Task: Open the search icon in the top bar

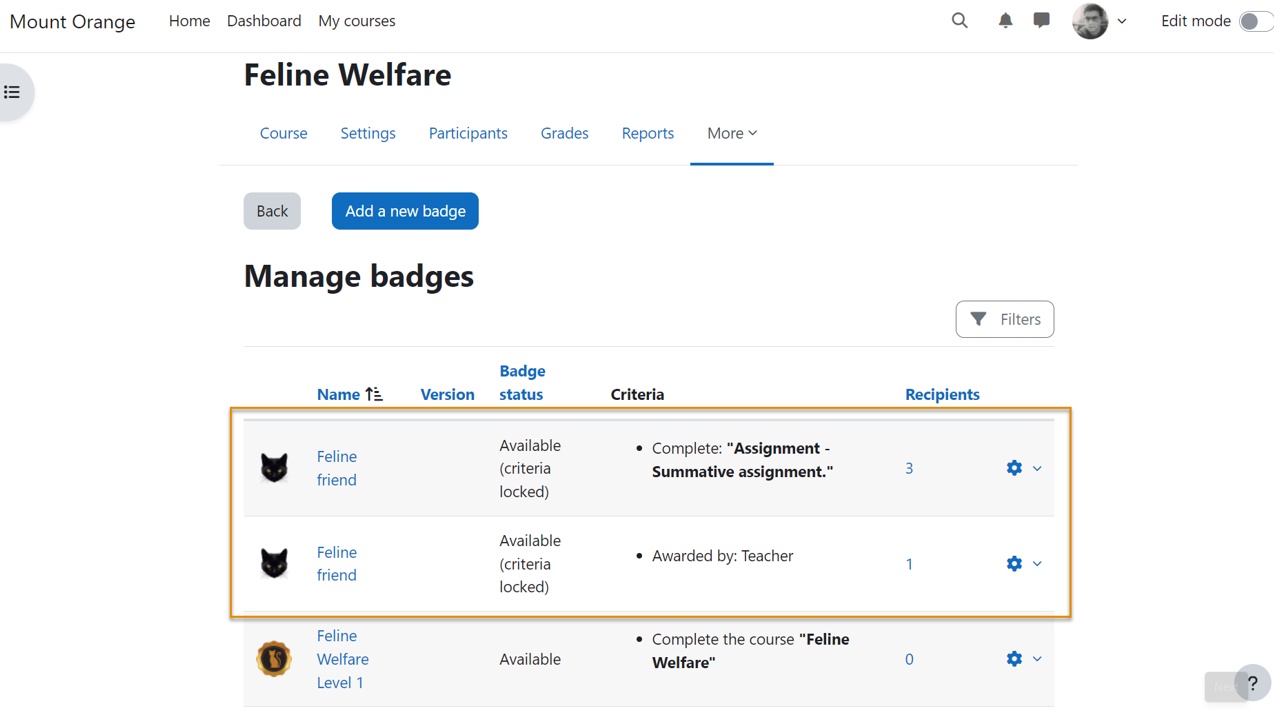Action: point(959,20)
